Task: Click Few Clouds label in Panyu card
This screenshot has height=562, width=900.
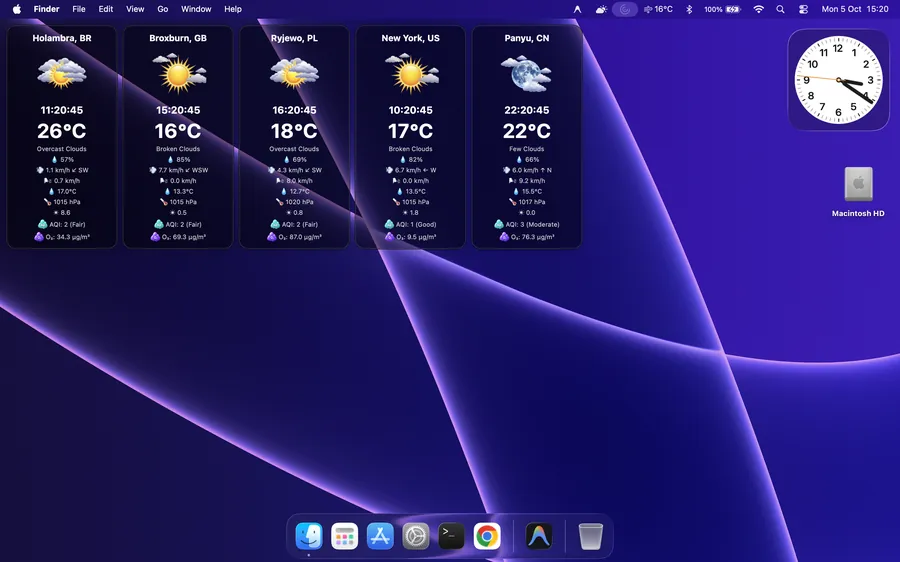Action: pos(526,149)
